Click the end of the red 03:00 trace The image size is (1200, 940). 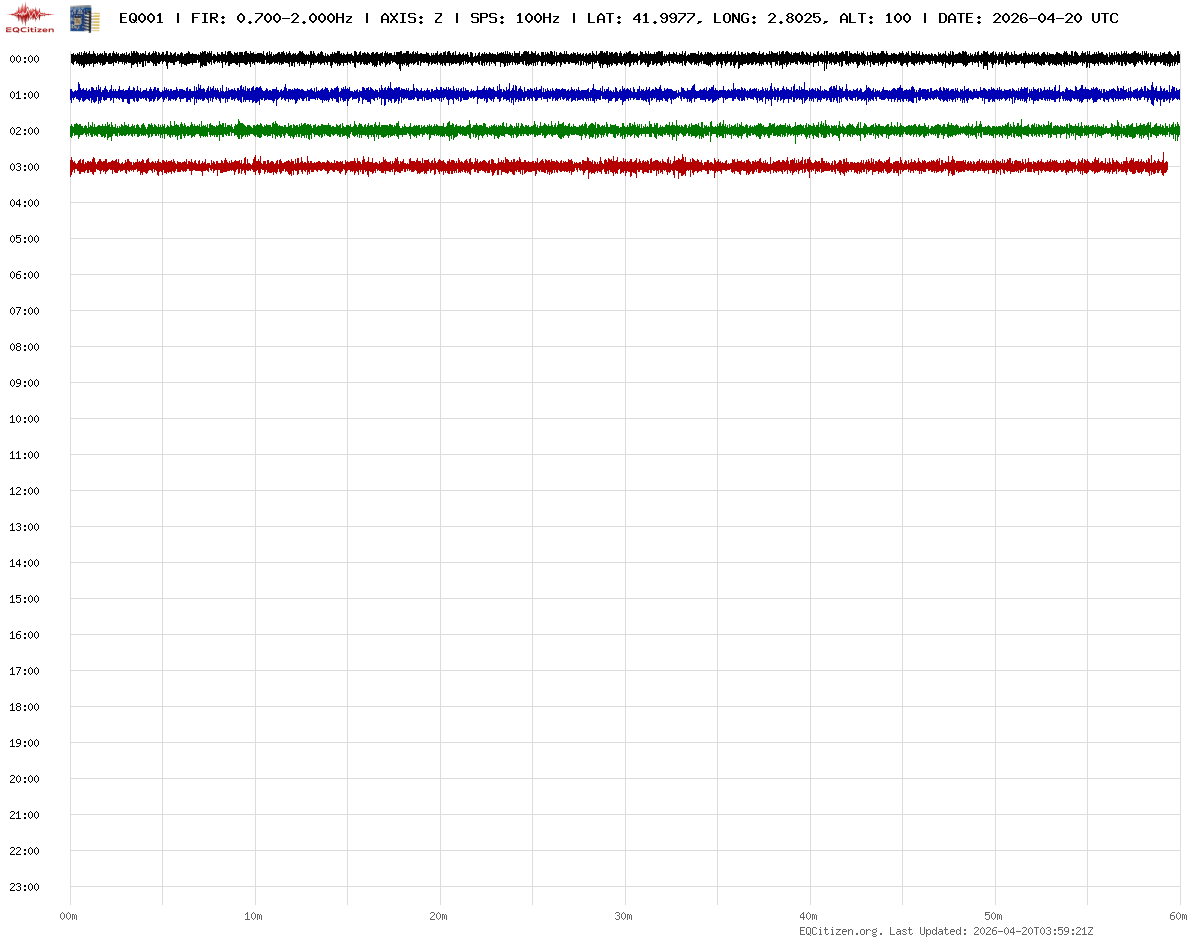click(x=1165, y=166)
